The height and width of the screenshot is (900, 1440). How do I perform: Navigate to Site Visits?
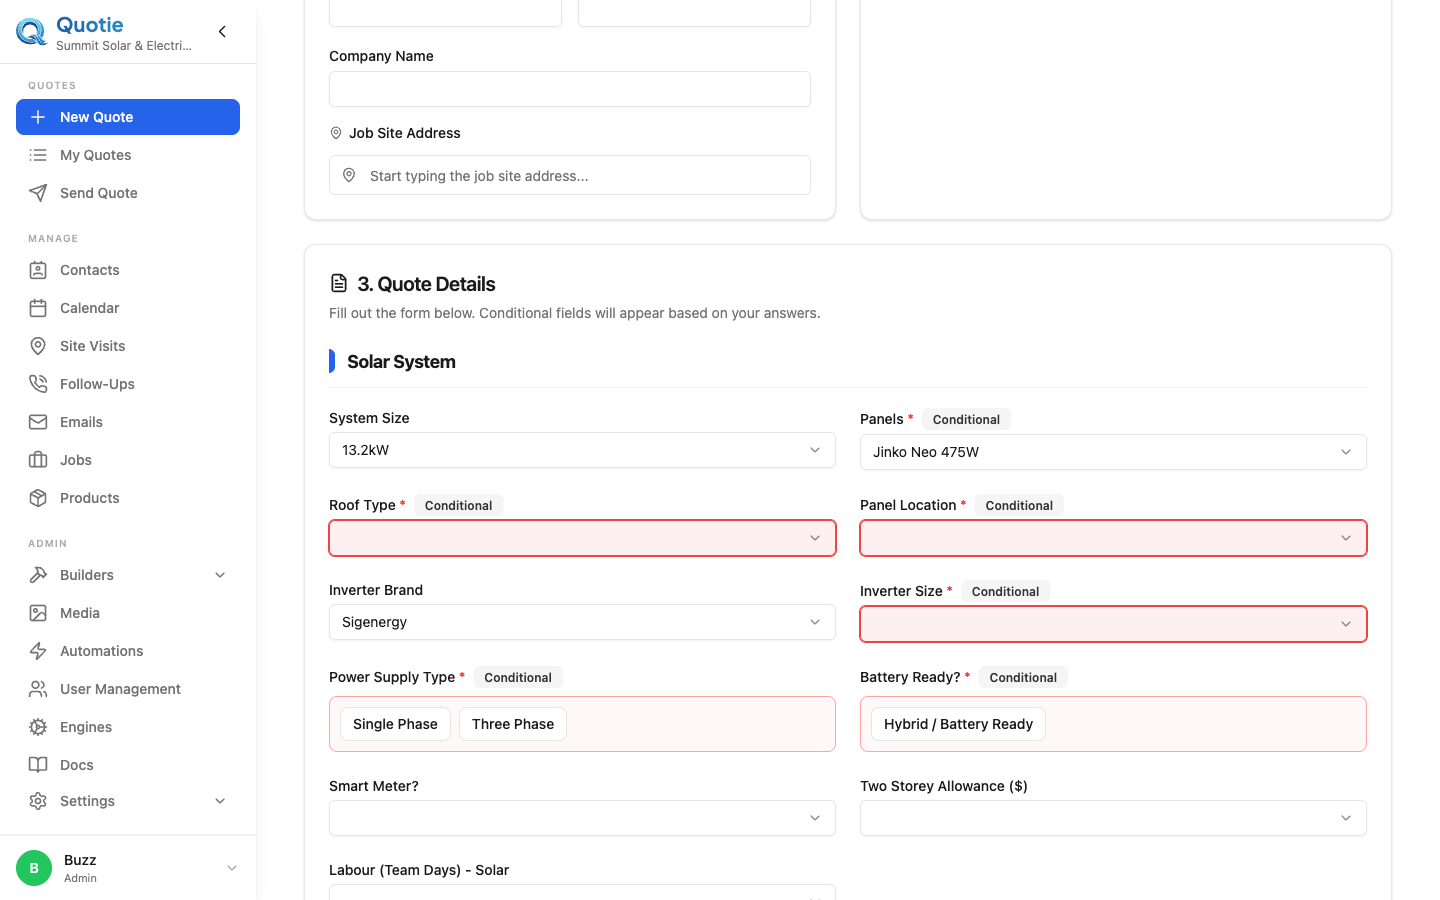[x=128, y=346]
